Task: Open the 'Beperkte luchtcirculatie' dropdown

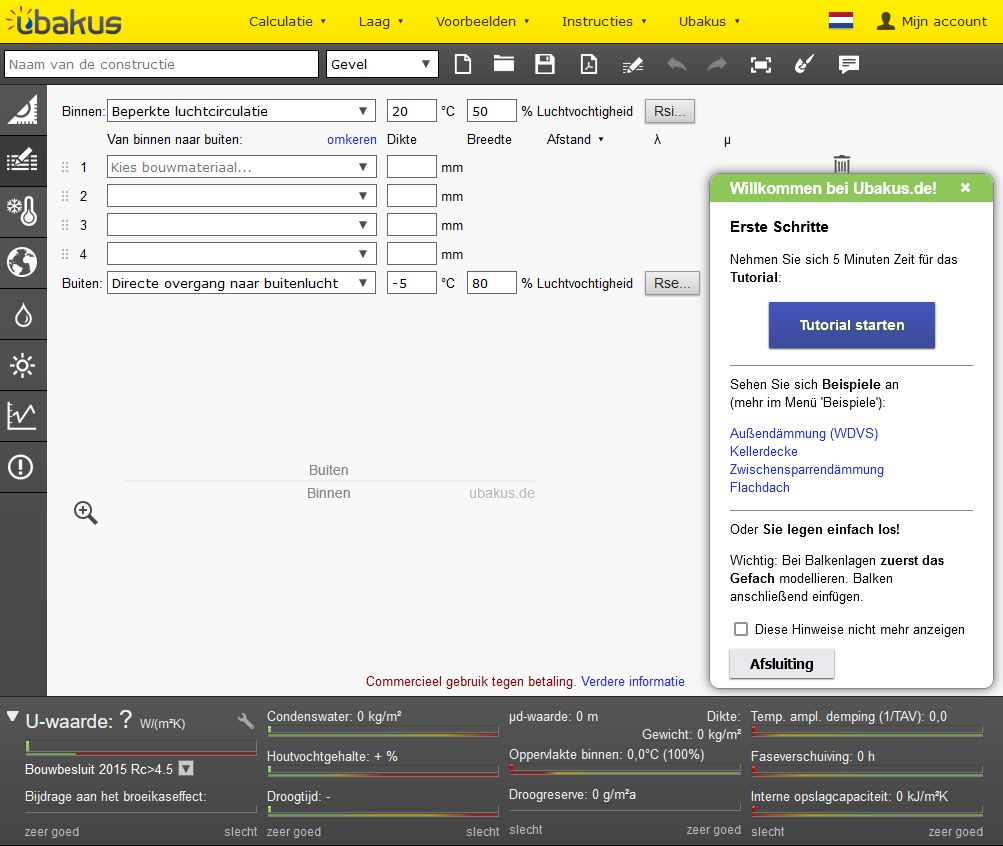Action: [241, 111]
